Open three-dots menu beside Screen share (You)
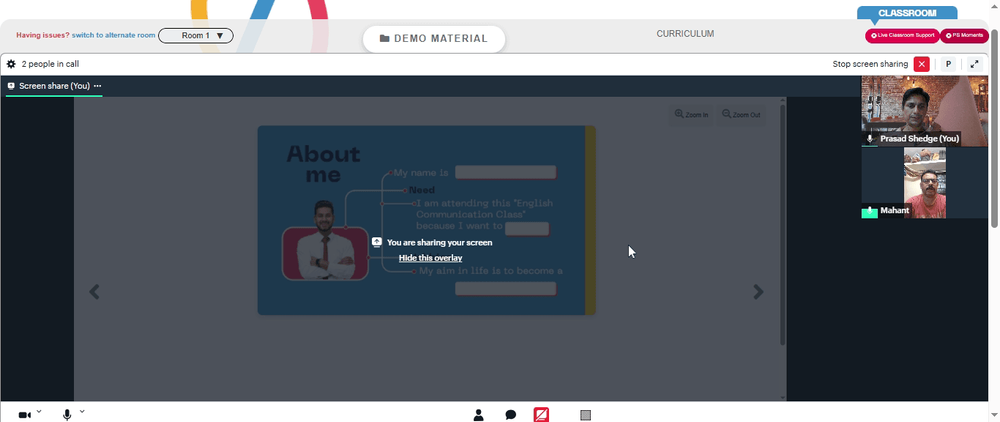Screen dimensions: 1000x422 [98, 86]
